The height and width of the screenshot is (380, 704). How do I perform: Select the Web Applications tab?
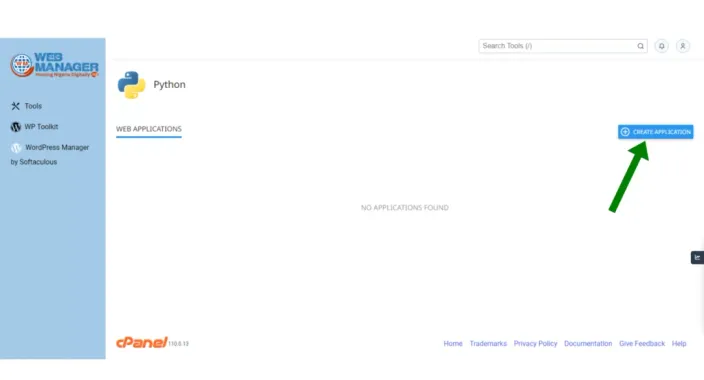tap(149, 129)
